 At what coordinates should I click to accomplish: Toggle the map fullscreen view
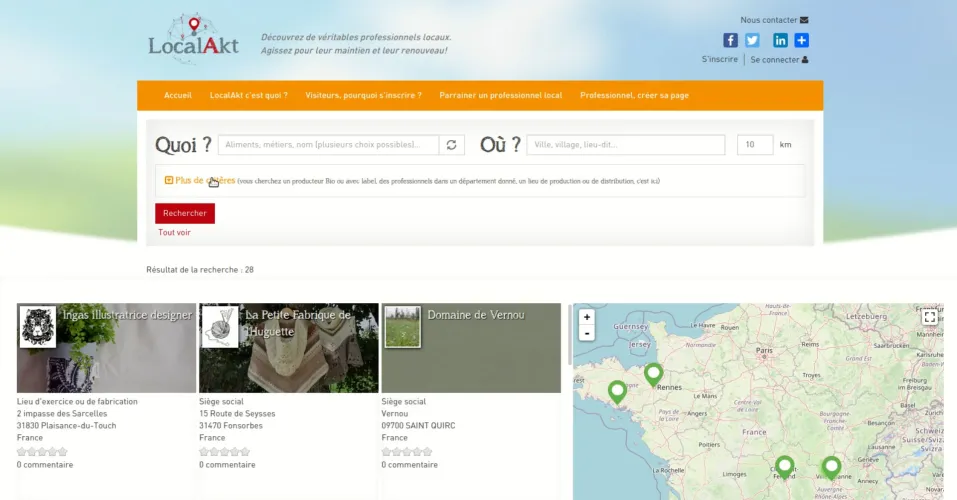tap(929, 317)
